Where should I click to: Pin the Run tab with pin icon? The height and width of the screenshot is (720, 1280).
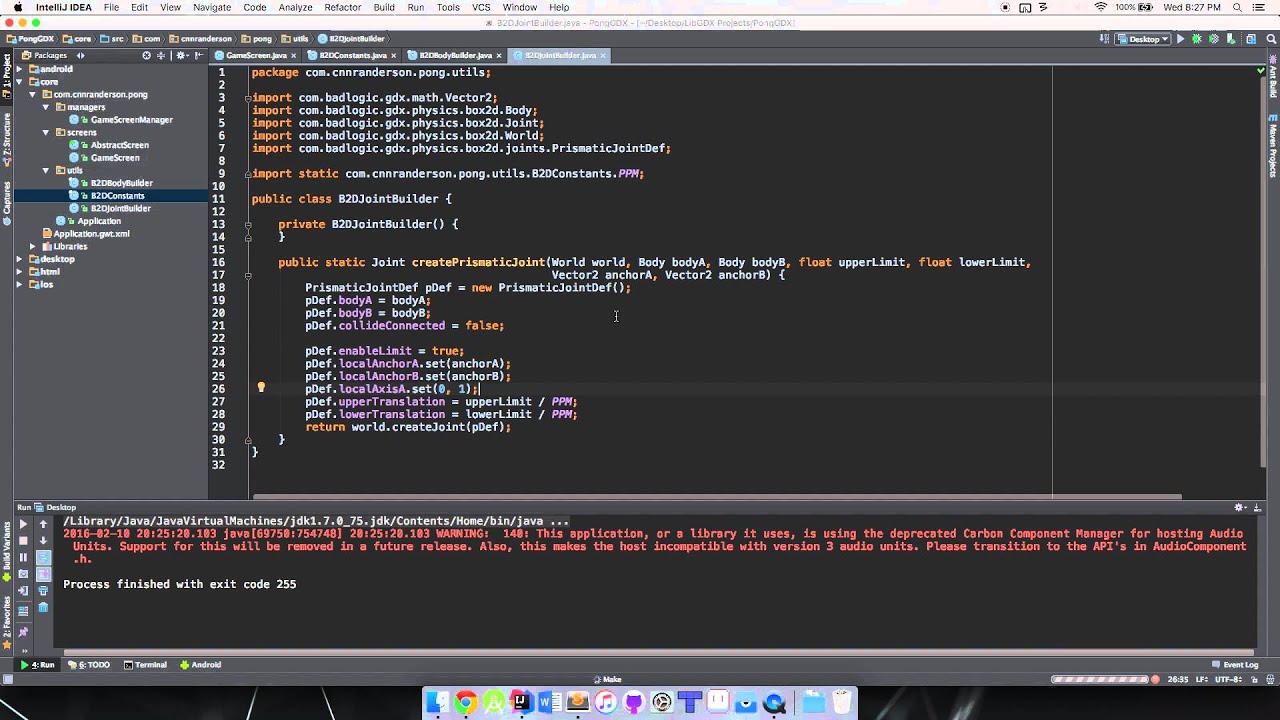point(23,632)
